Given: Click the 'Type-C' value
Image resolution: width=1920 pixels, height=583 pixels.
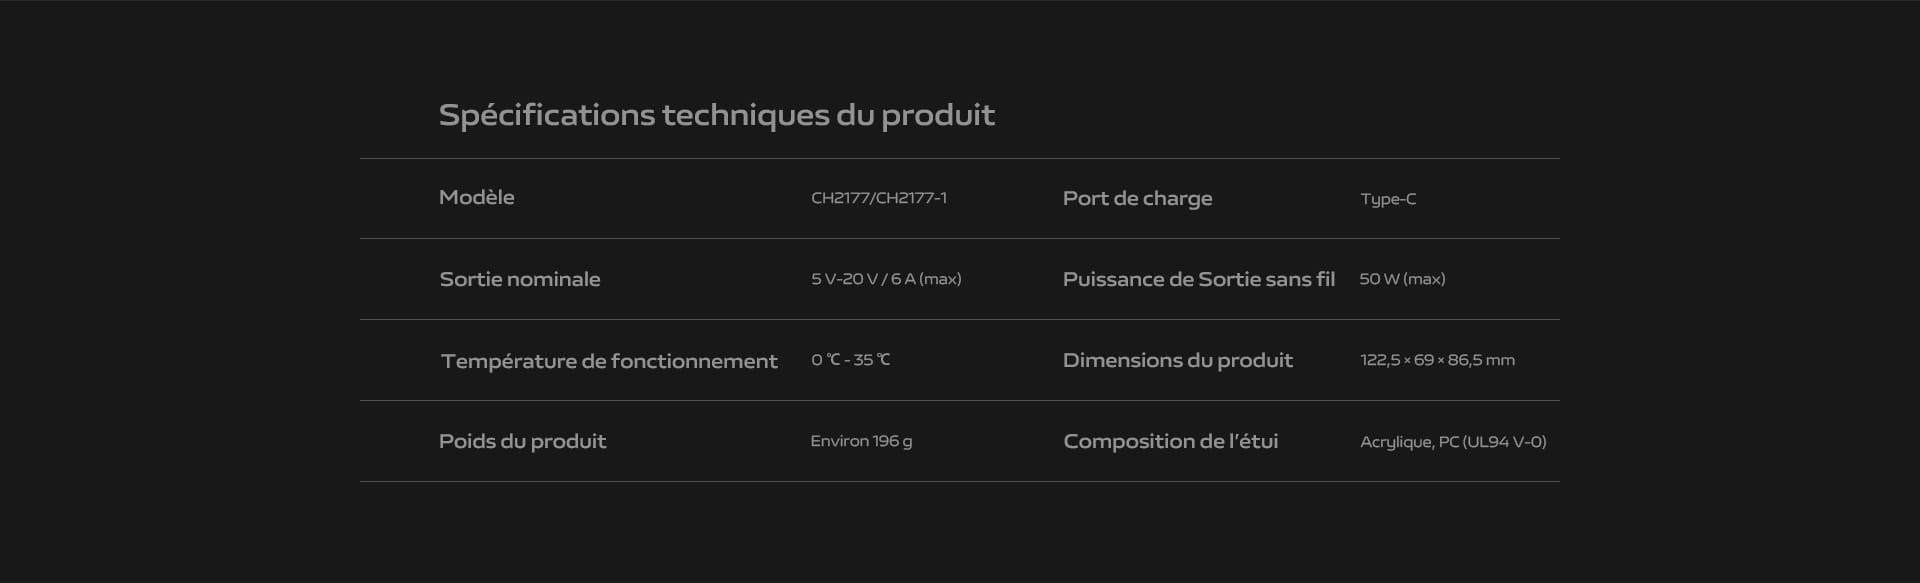Looking at the screenshot, I should point(1388,199).
